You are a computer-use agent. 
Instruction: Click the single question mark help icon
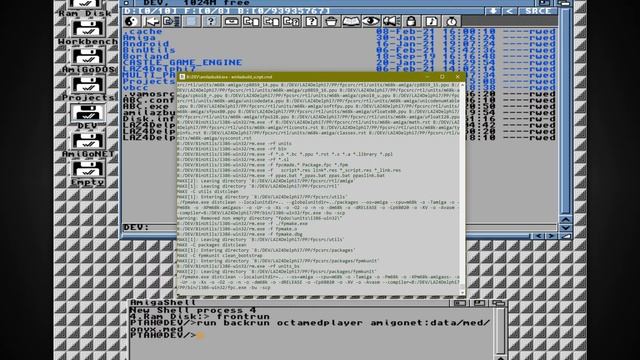coord(211,21)
